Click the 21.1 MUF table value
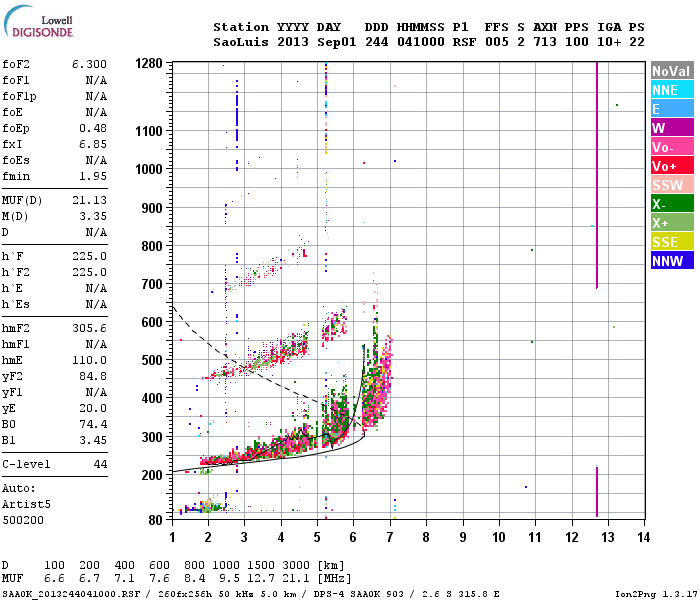The width and height of the screenshot is (700, 600). [x=296, y=579]
